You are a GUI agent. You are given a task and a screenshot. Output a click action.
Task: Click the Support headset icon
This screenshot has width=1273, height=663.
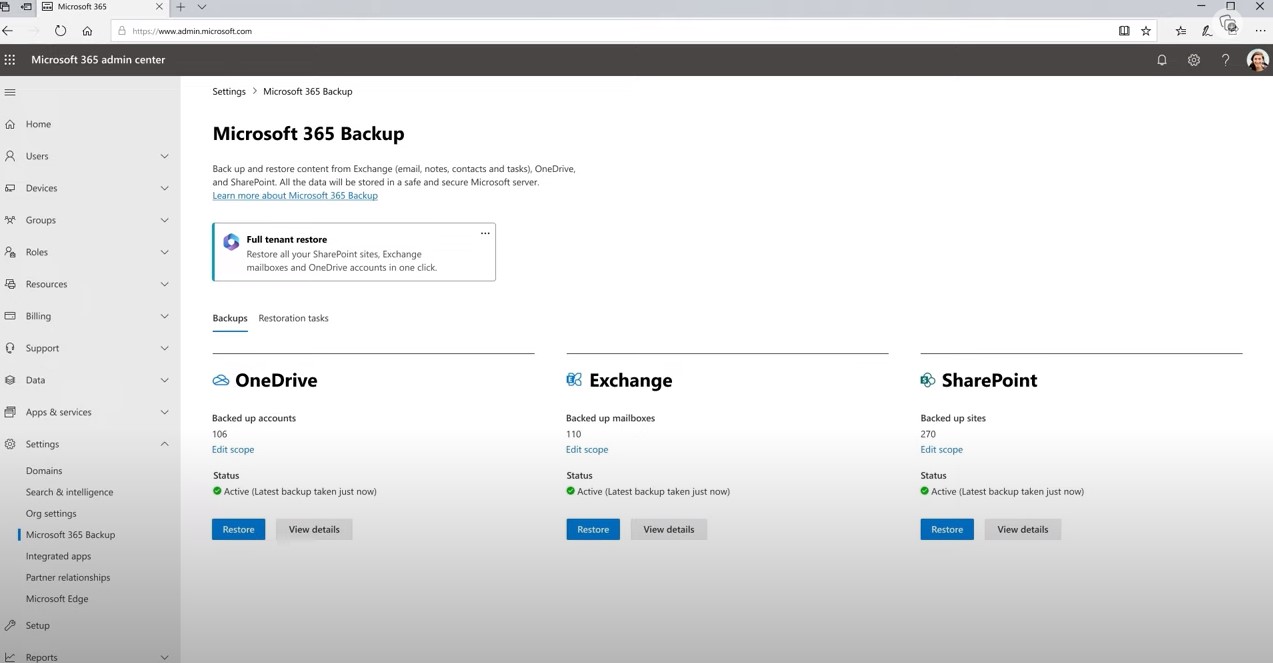click(x=10, y=348)
